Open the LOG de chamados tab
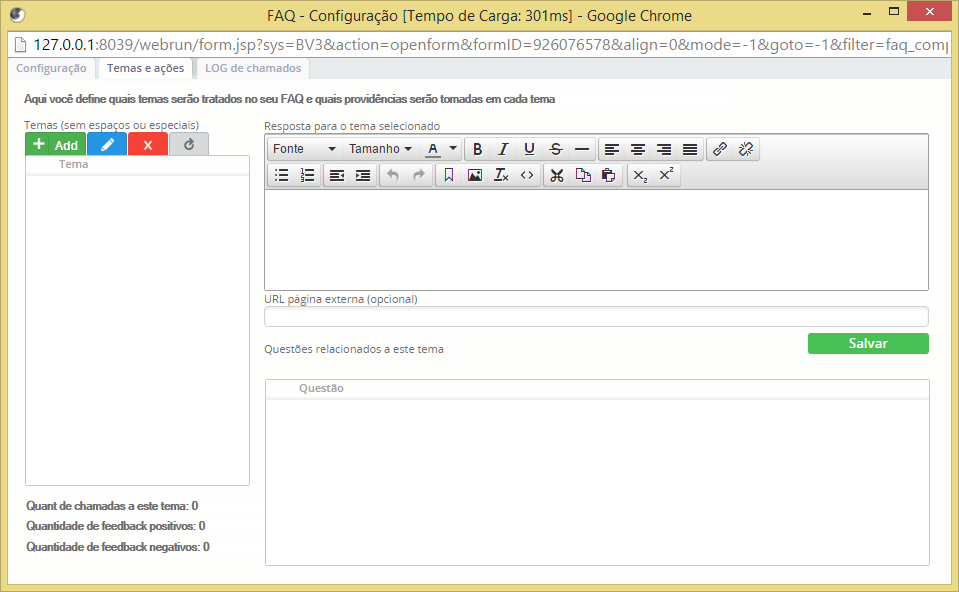The width and height of the screenshot is (959, 592). click(252, 68)
